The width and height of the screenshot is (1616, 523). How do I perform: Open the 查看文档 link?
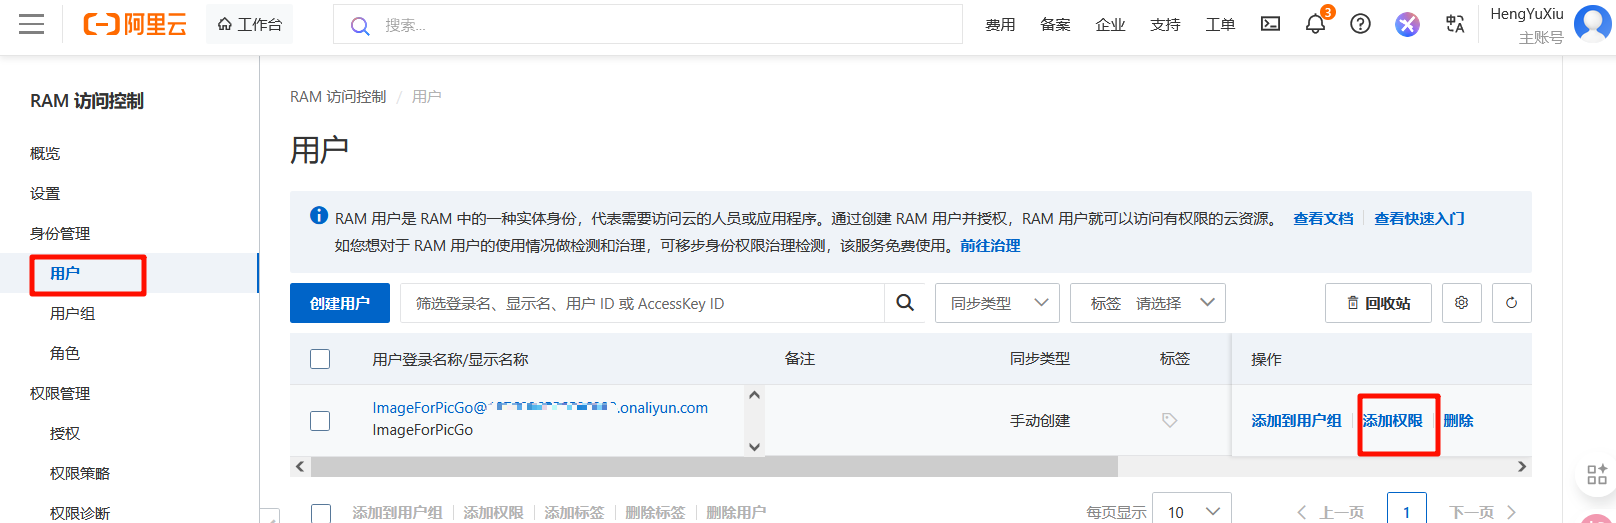1323,218
